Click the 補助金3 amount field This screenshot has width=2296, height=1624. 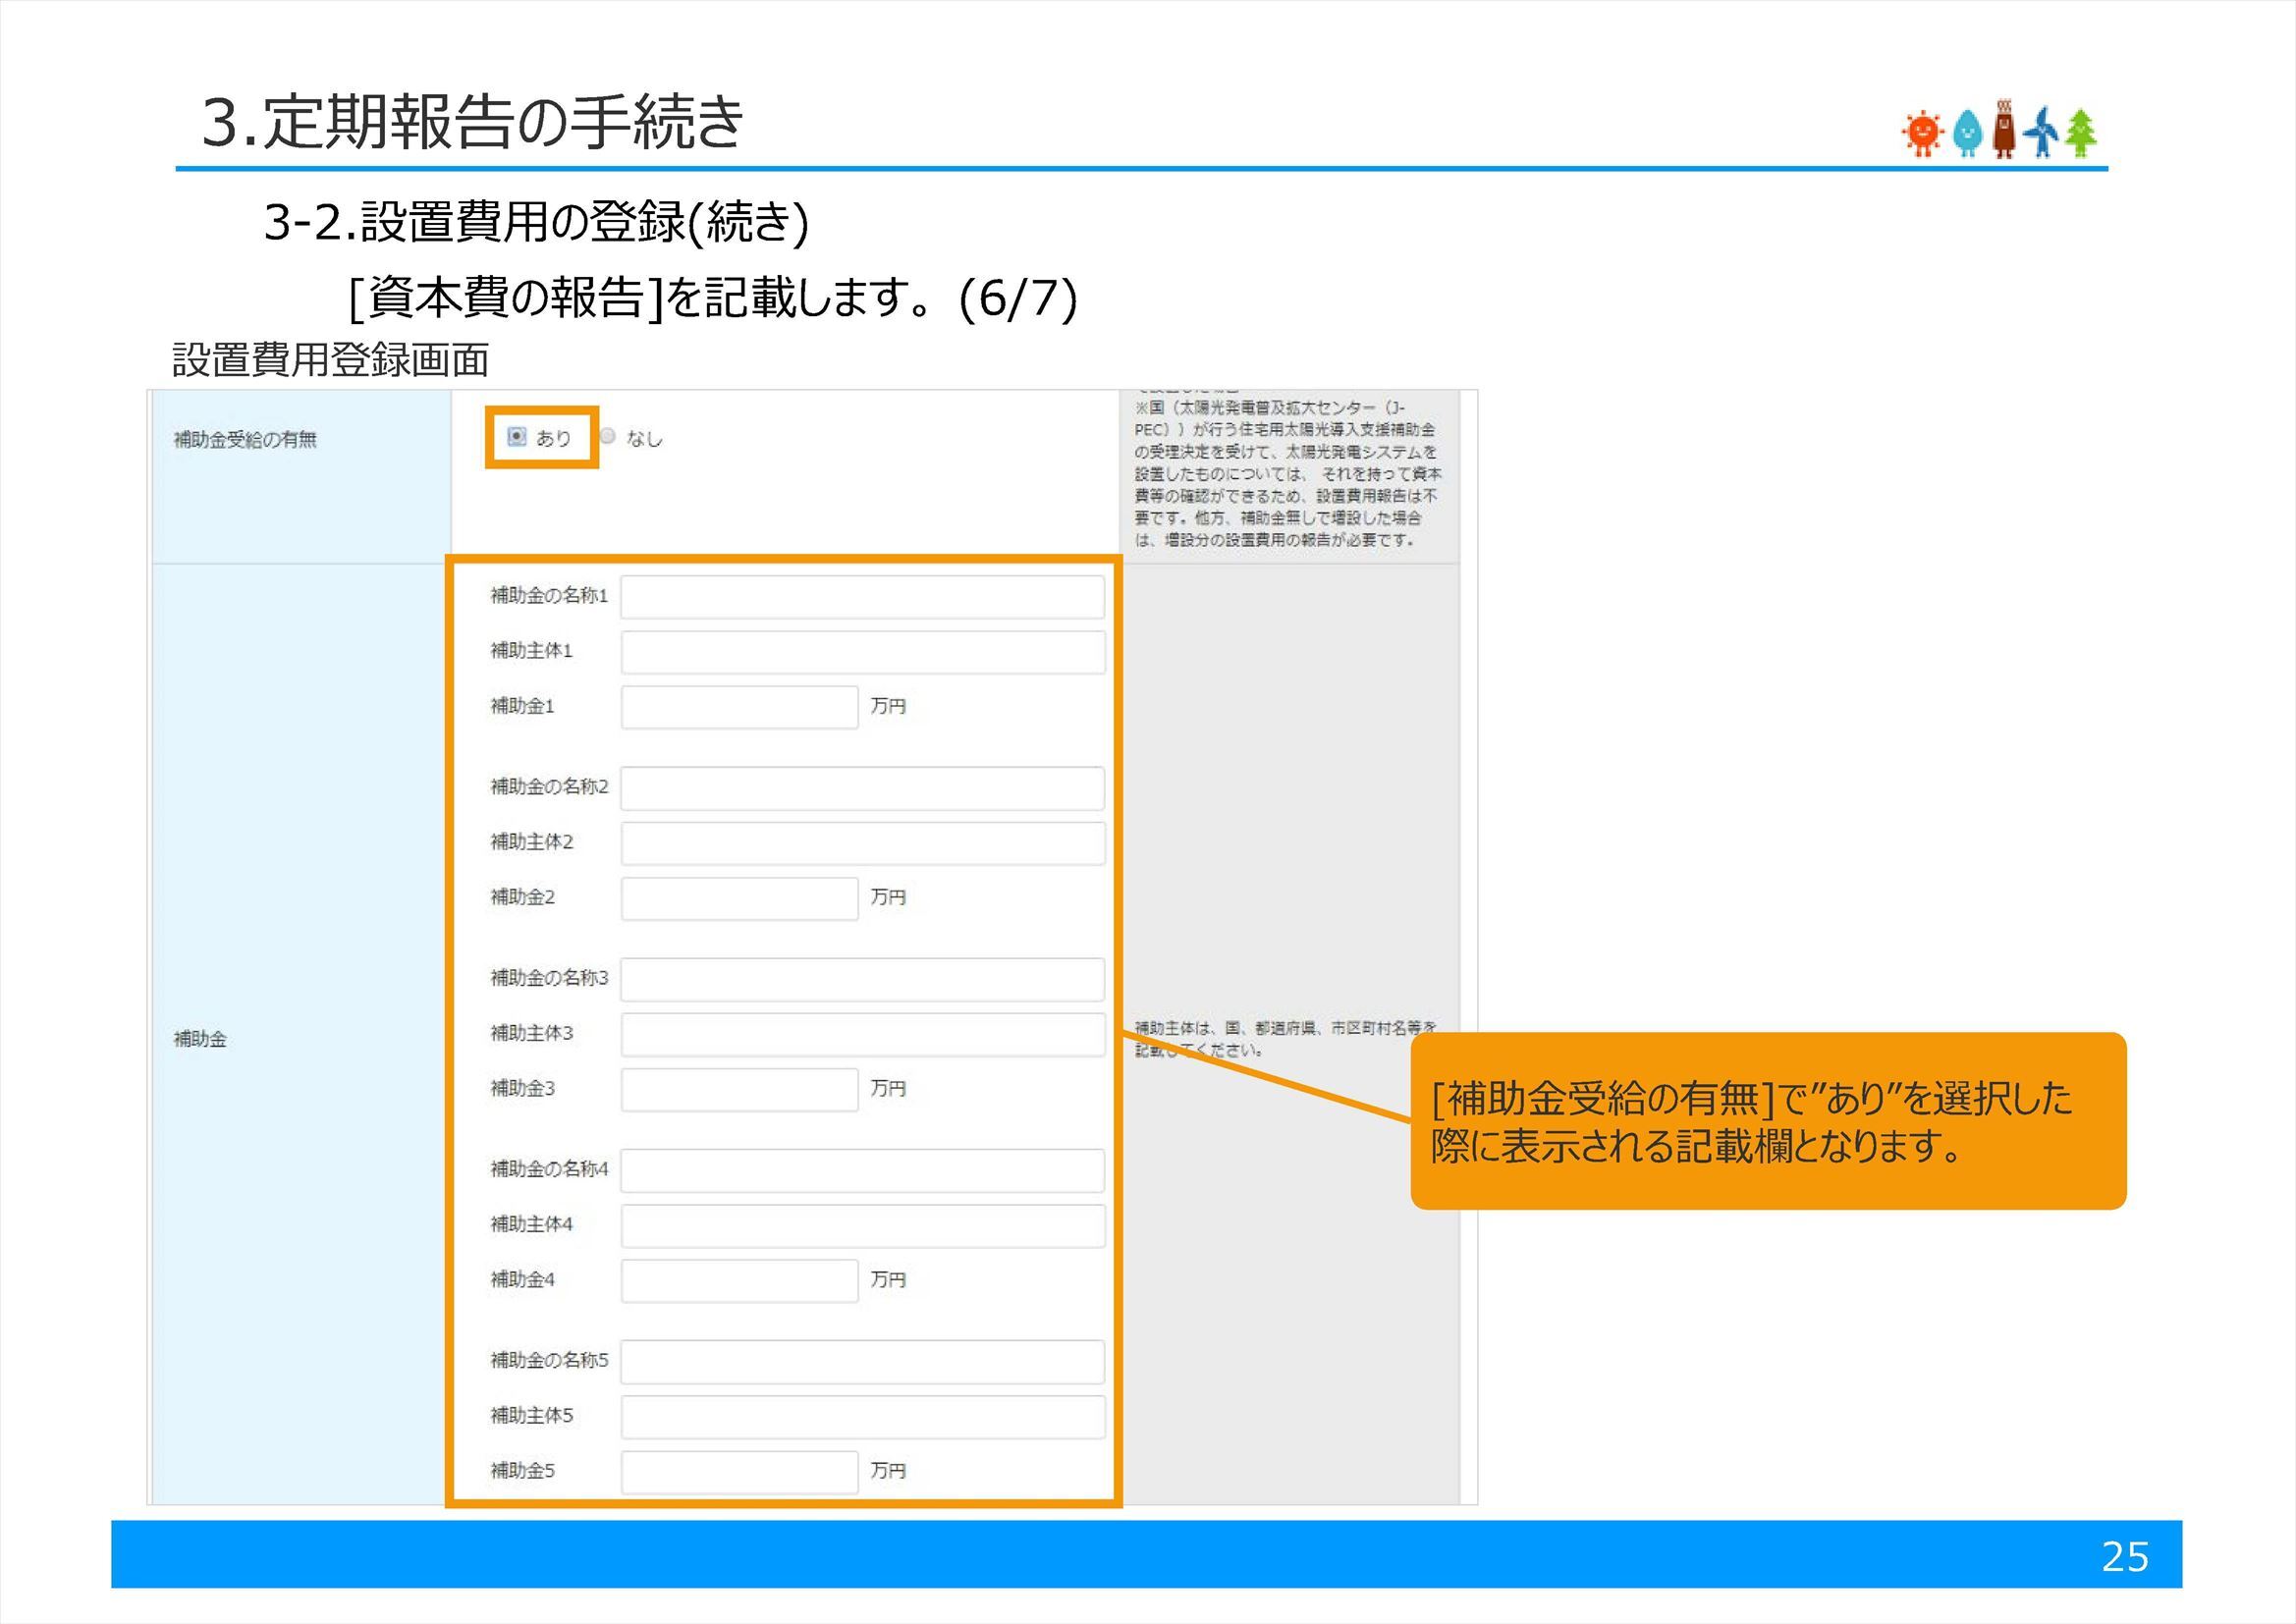coord(740,1090)
